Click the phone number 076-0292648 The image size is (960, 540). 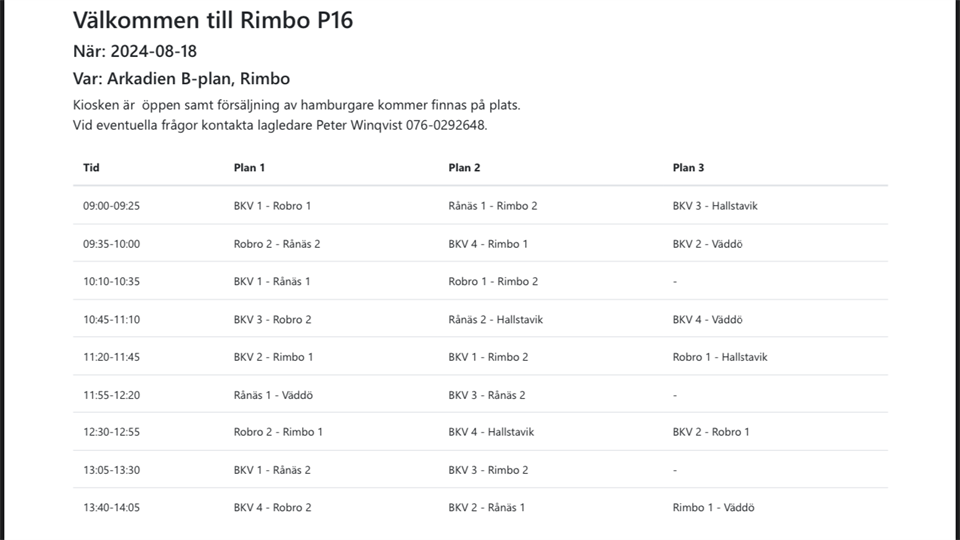tap(446, 125)
